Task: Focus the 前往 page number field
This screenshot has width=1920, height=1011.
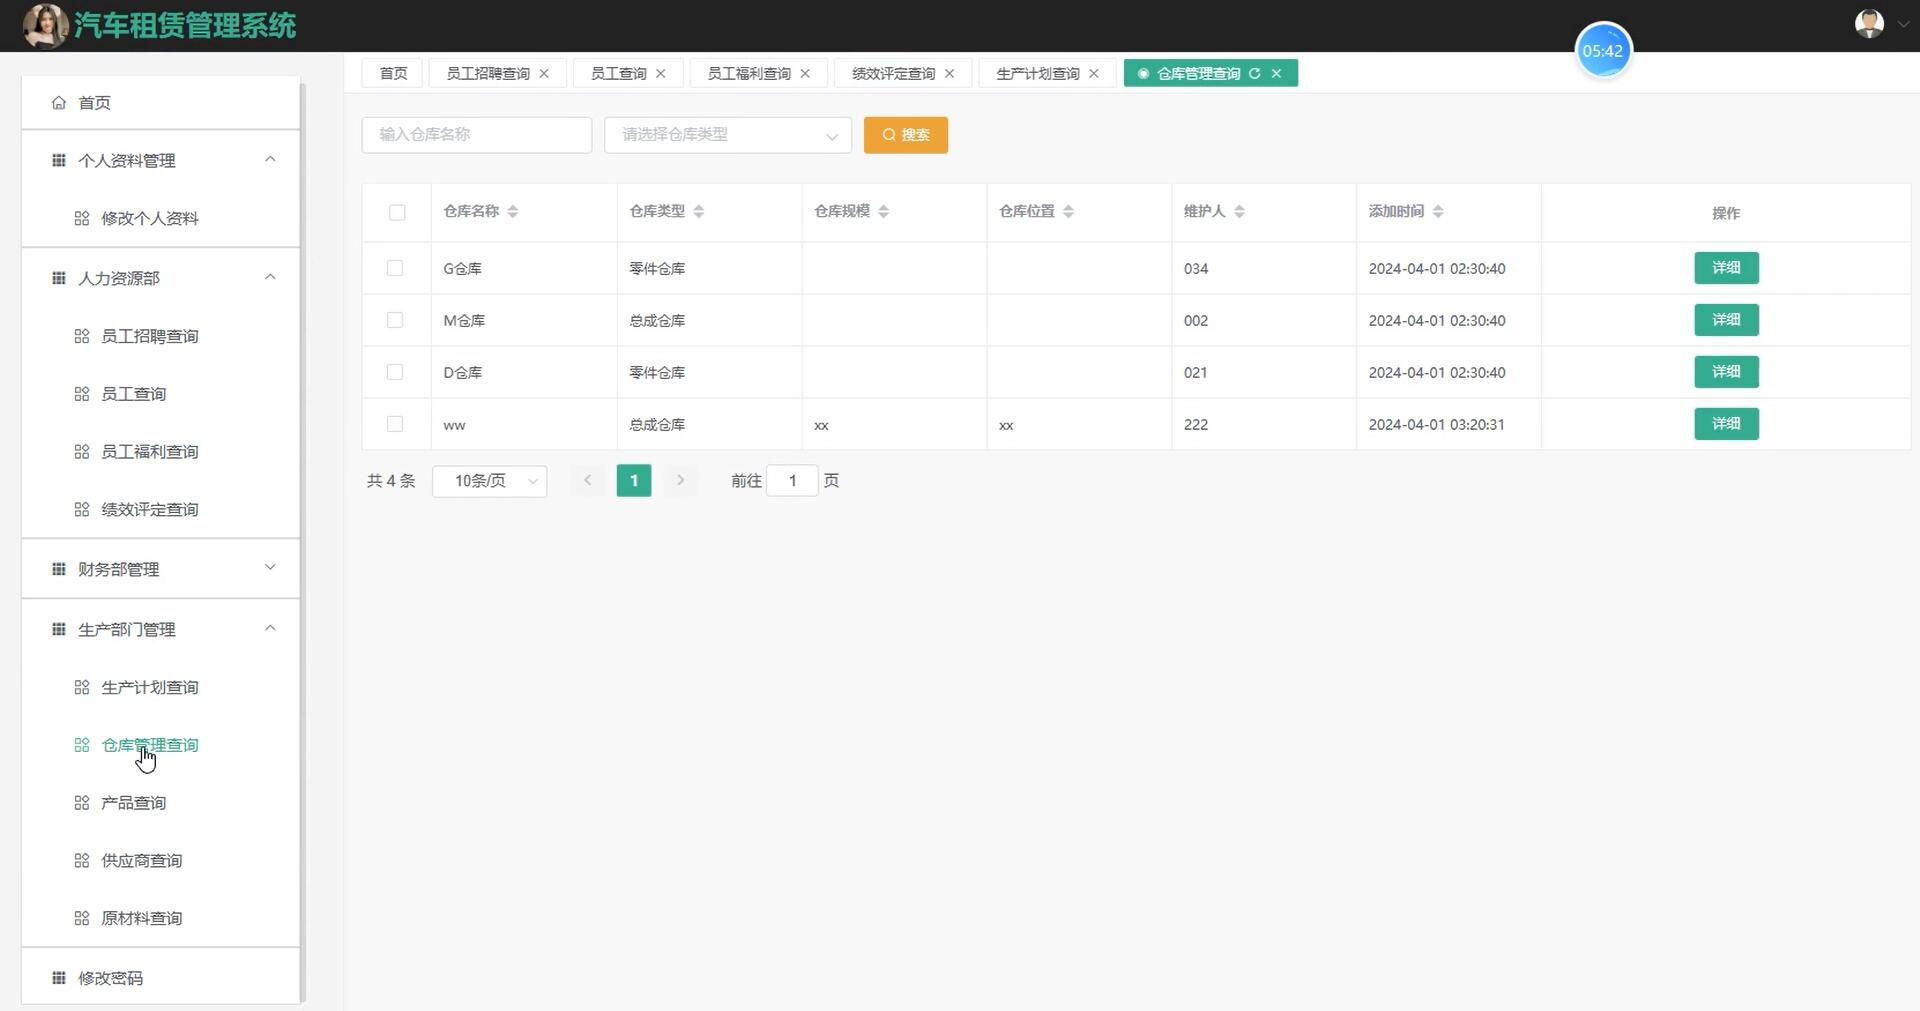Action: point(792,481)
